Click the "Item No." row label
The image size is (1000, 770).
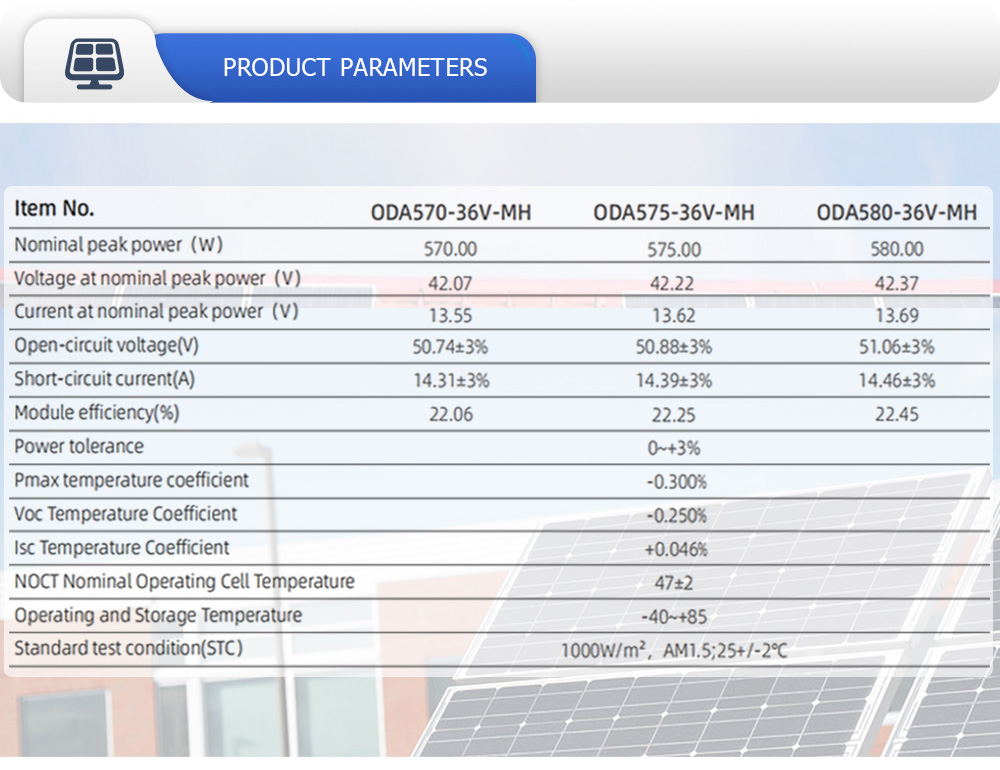pos(54,208)
